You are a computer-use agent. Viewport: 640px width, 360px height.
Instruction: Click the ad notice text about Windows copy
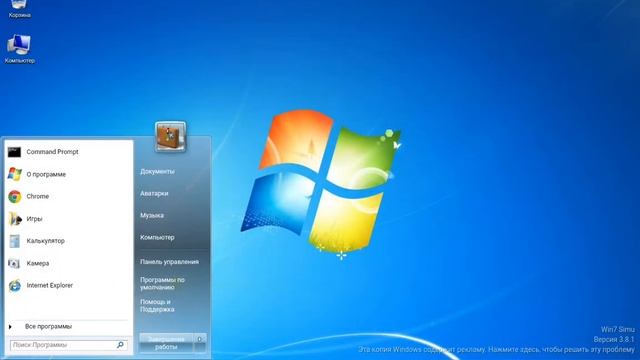click(x=496, y=349)
